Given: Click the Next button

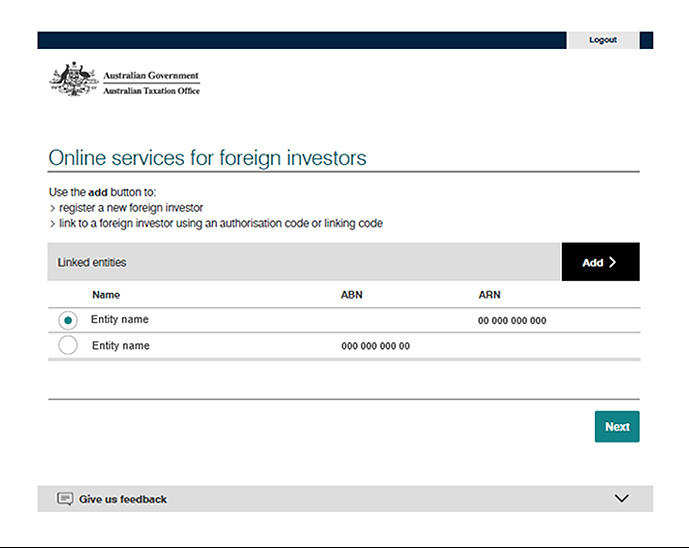Looking at the screenshot, I should (617, 426).
